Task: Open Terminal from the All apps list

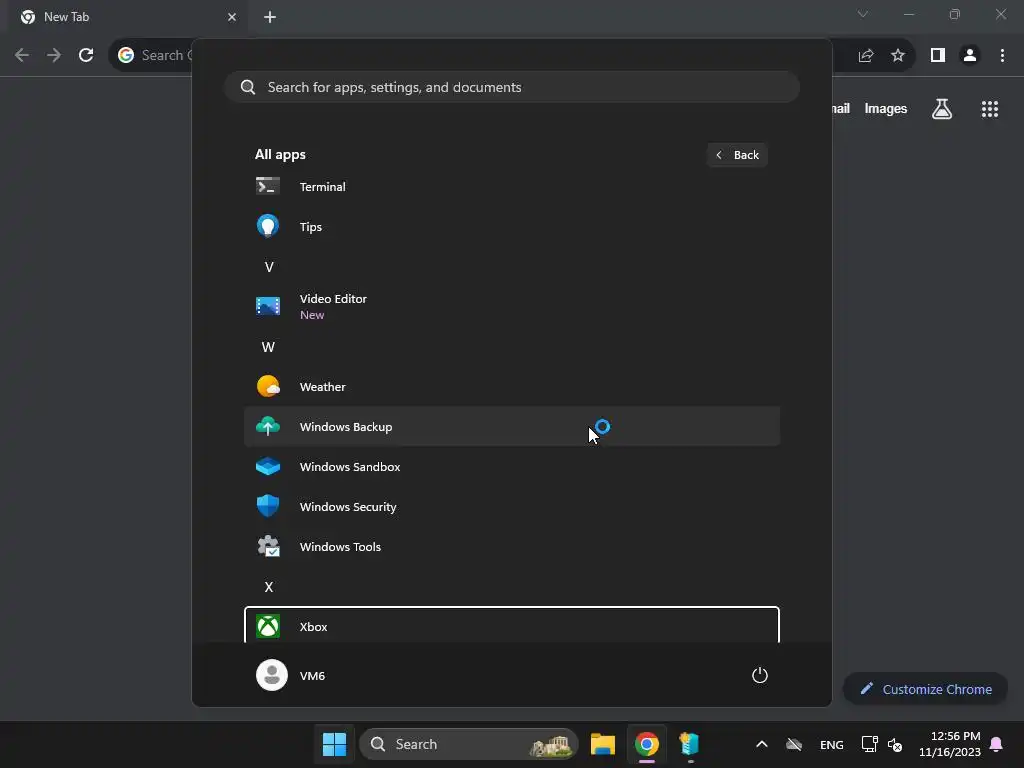Action: click(x=511, y=187)
